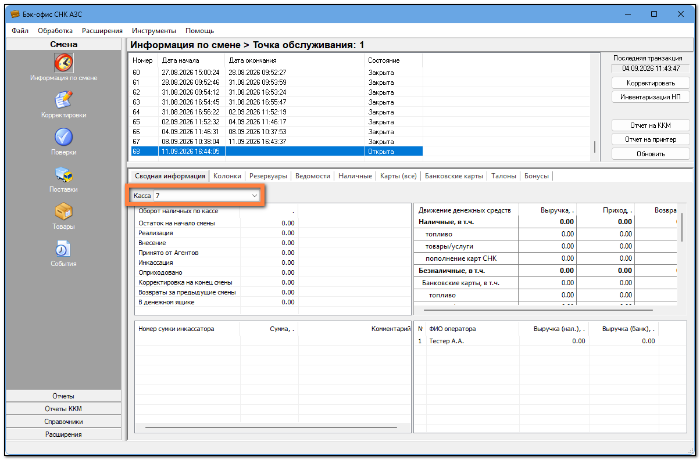The image size is (700, 460).
Task: Open the Поставки truck icon
Action: pyautogui.click(x=64, y=174)
